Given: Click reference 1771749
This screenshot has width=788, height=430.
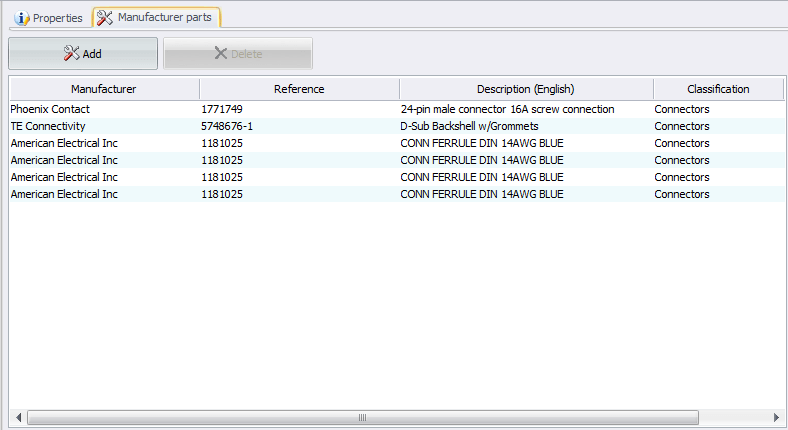Looking at the screenshot, I should click(x=222, y=109).
